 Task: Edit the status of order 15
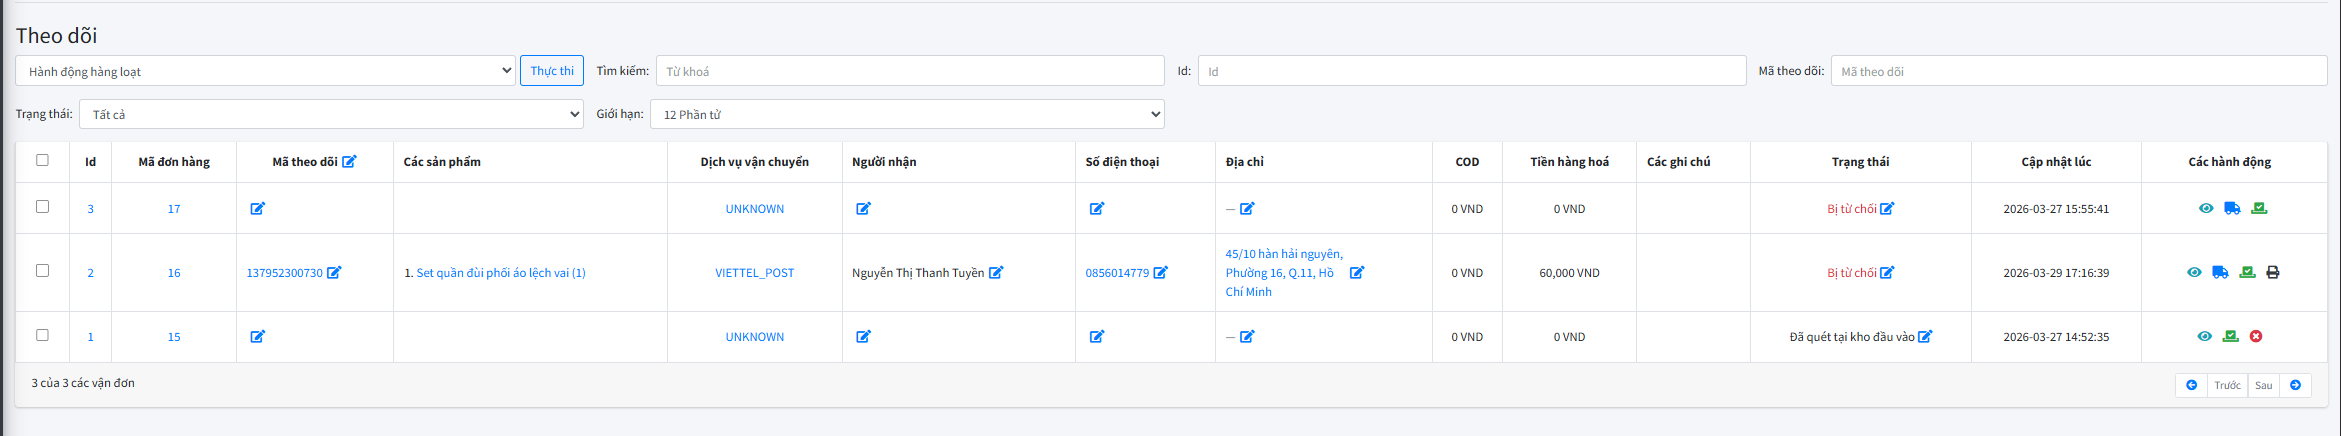[1925, 337]
